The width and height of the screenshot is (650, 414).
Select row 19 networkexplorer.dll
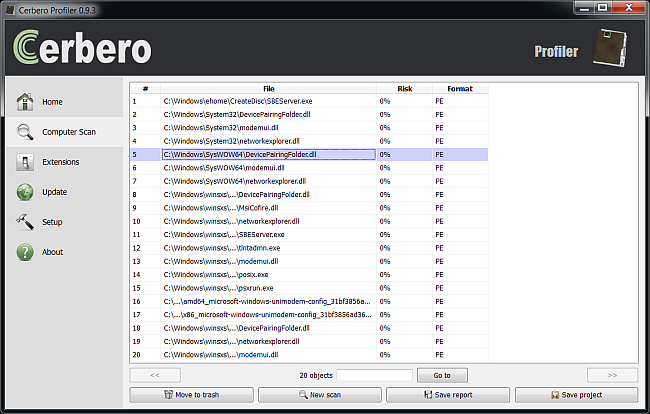(x=309, y=341)
